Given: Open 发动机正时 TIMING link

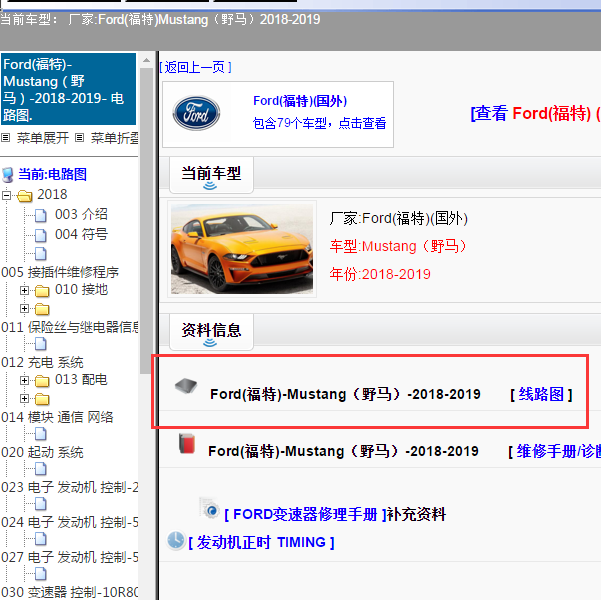Looking at the screenshot, I should [x=261, y=542].
